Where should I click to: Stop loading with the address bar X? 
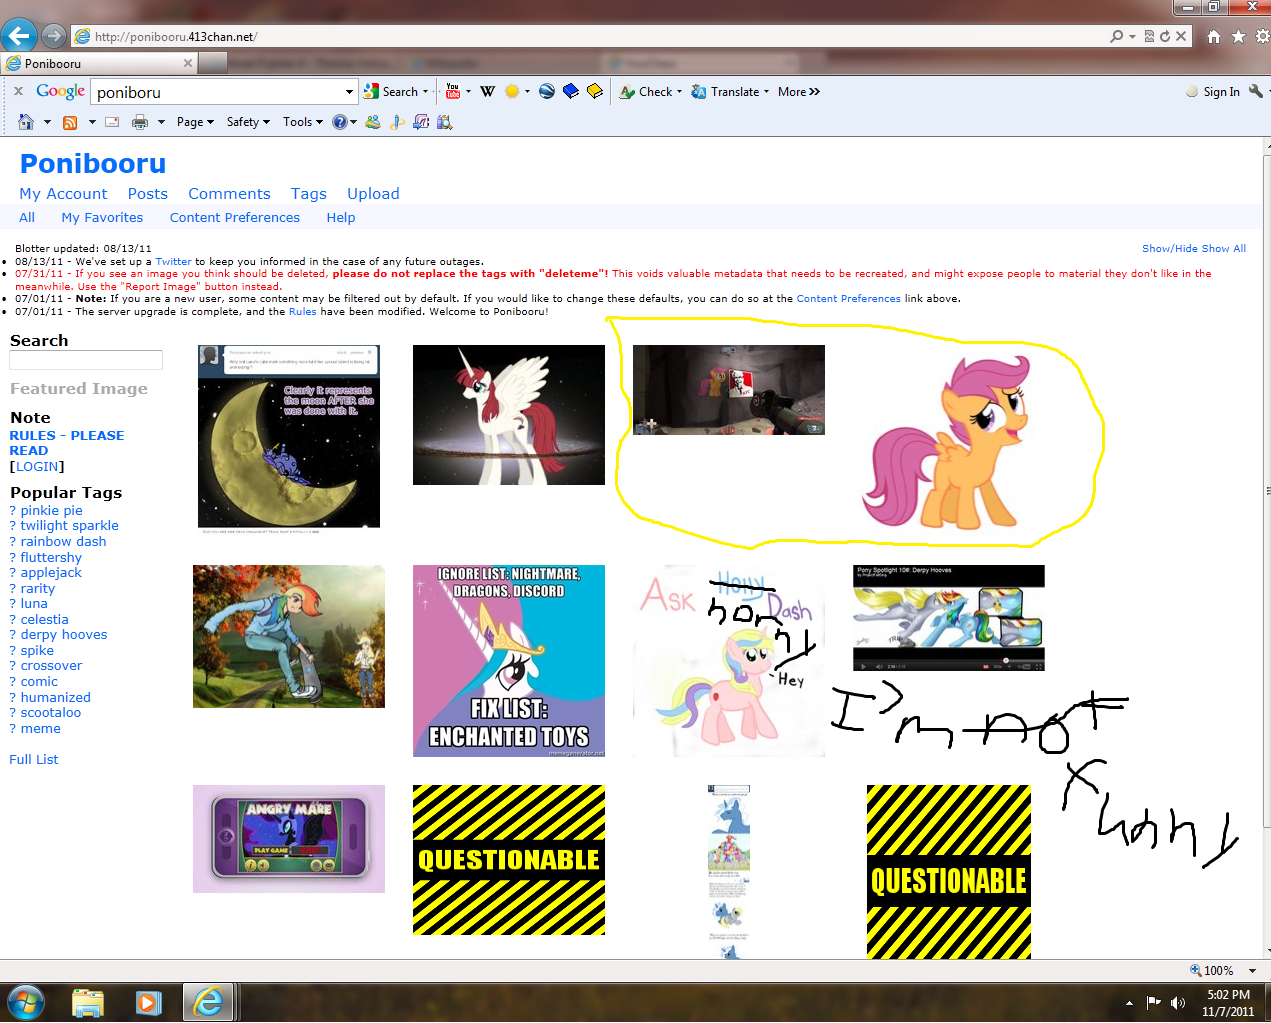point(1181,36)
